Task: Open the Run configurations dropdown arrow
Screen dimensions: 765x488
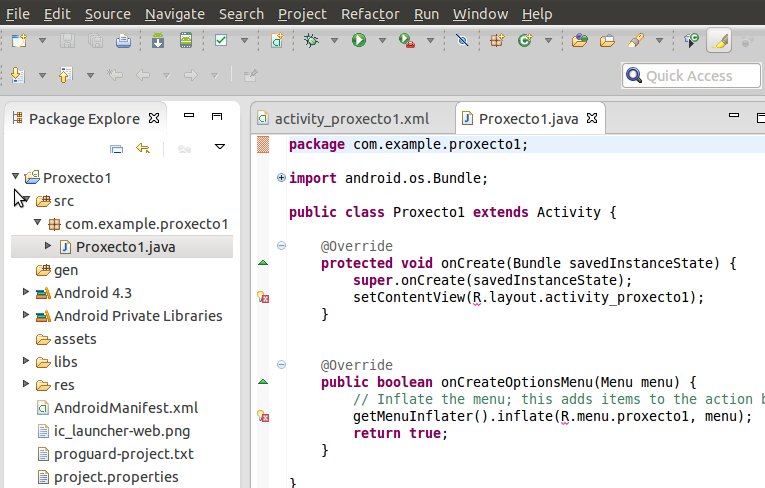Action: click(x=382, y=41)
